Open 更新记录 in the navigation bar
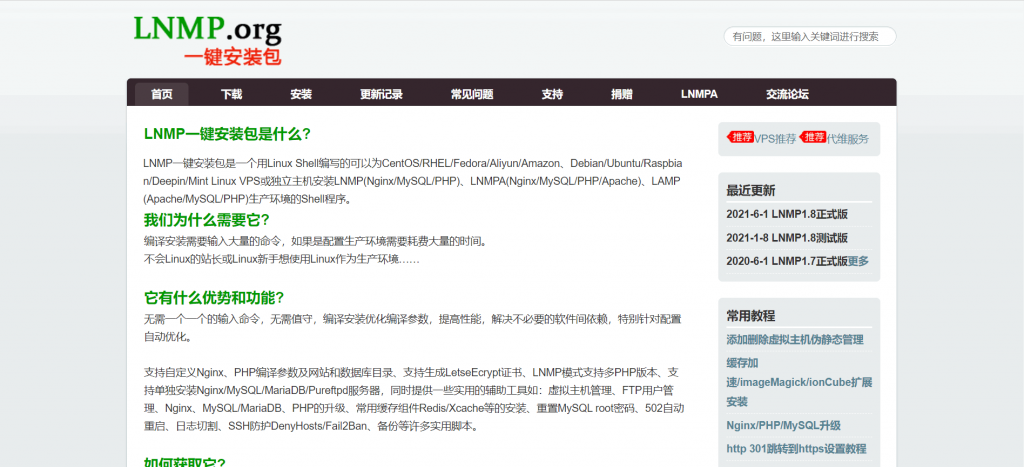This screenshot has width=1024, height=467. (x=381, y=94)
